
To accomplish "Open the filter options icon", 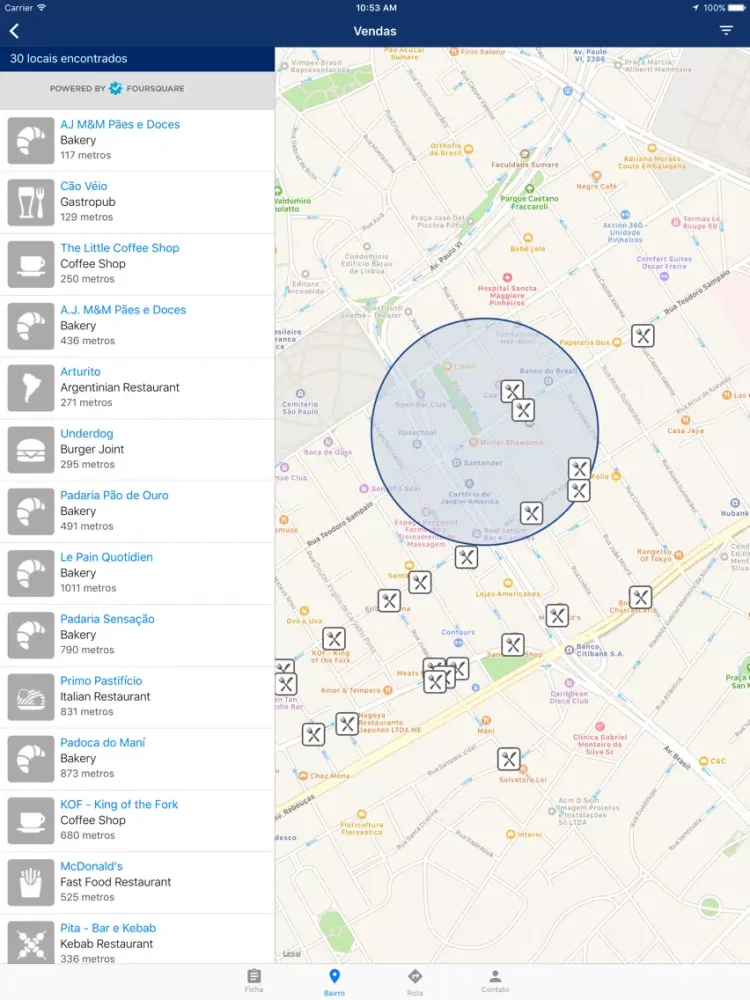I will point(726,31).
